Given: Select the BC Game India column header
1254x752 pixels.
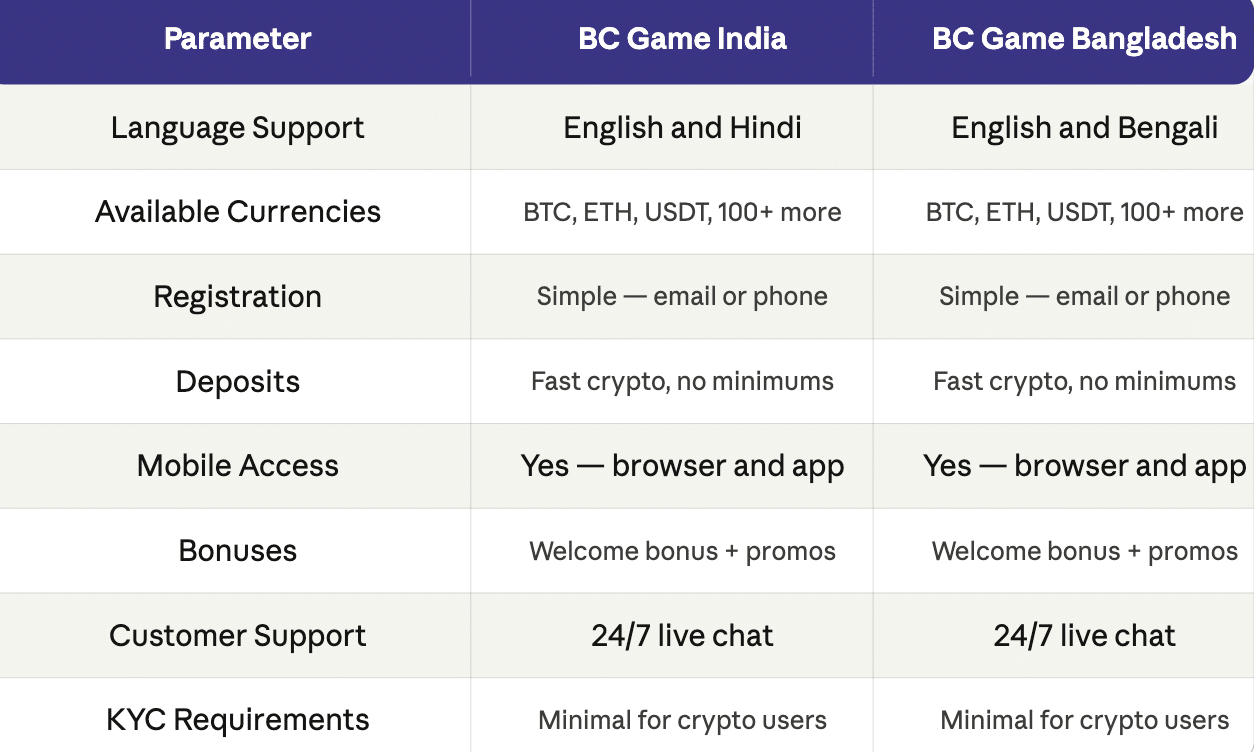Looking at the screenshot, I should 682,39.
